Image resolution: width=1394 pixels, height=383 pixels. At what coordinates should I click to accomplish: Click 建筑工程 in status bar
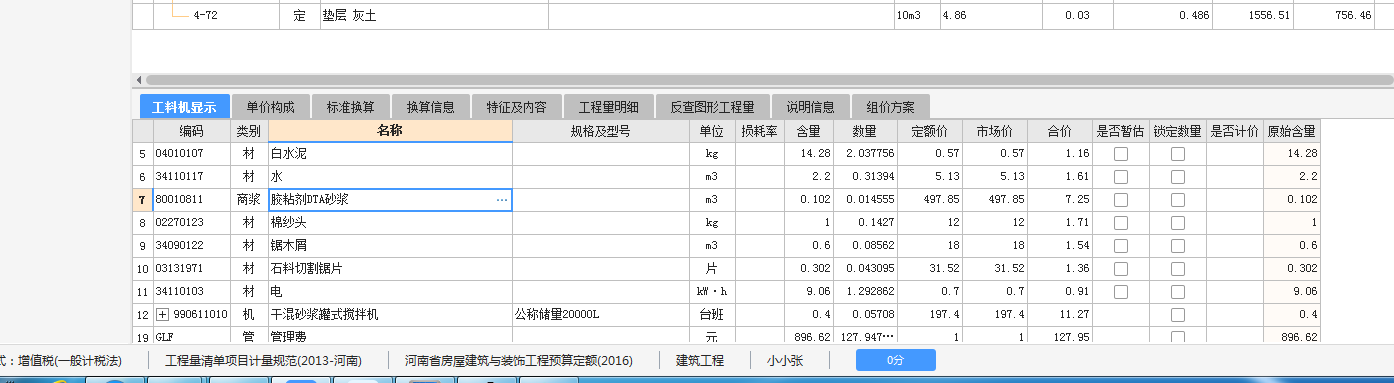coord(700,360)
